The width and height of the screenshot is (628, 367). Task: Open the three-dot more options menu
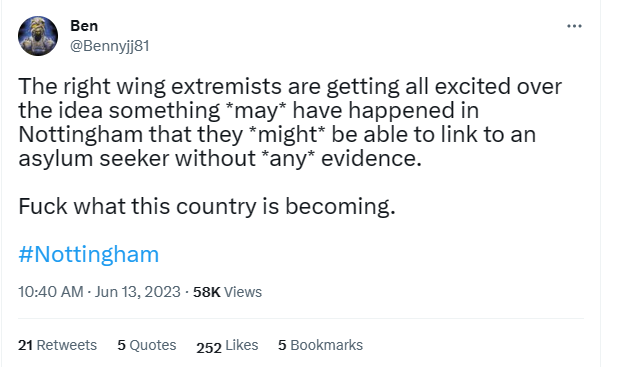pos(574,26)
